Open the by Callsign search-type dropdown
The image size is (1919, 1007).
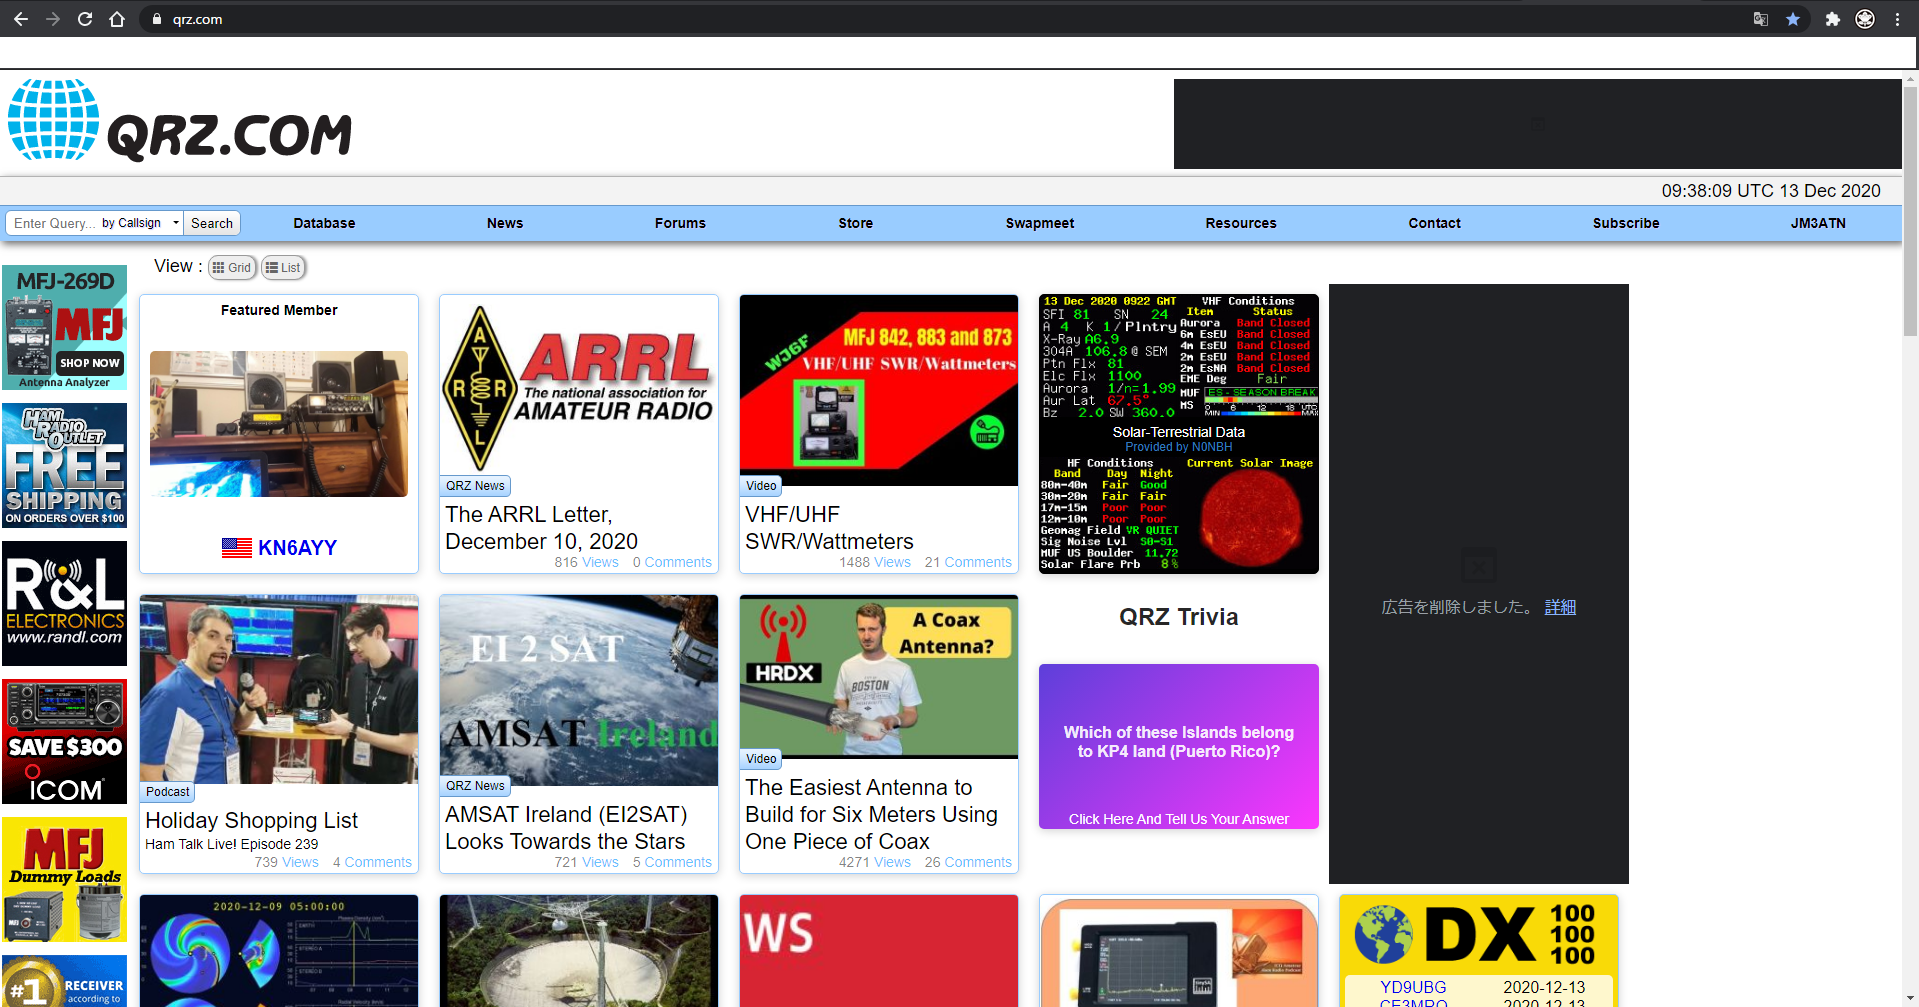[140, 223]
